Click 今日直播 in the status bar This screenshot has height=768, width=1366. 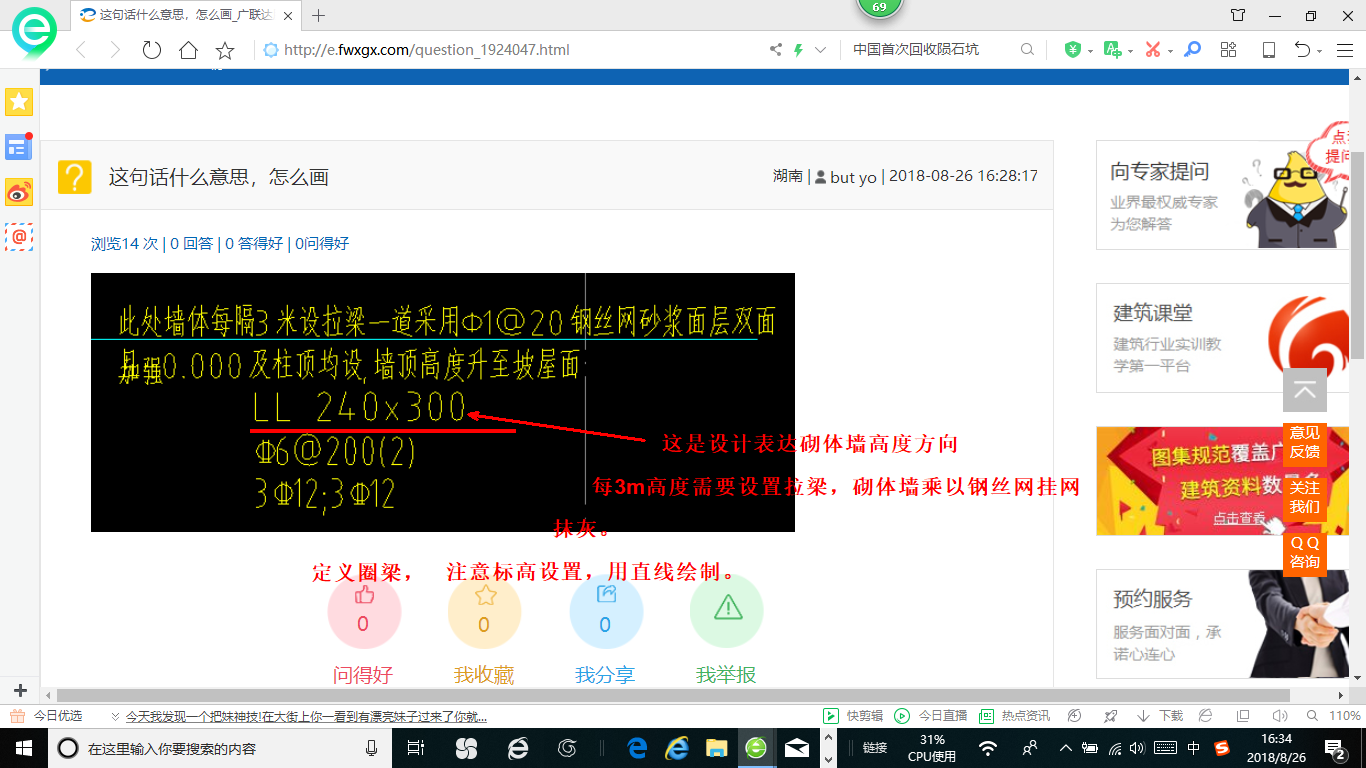(x=931, y=716)
